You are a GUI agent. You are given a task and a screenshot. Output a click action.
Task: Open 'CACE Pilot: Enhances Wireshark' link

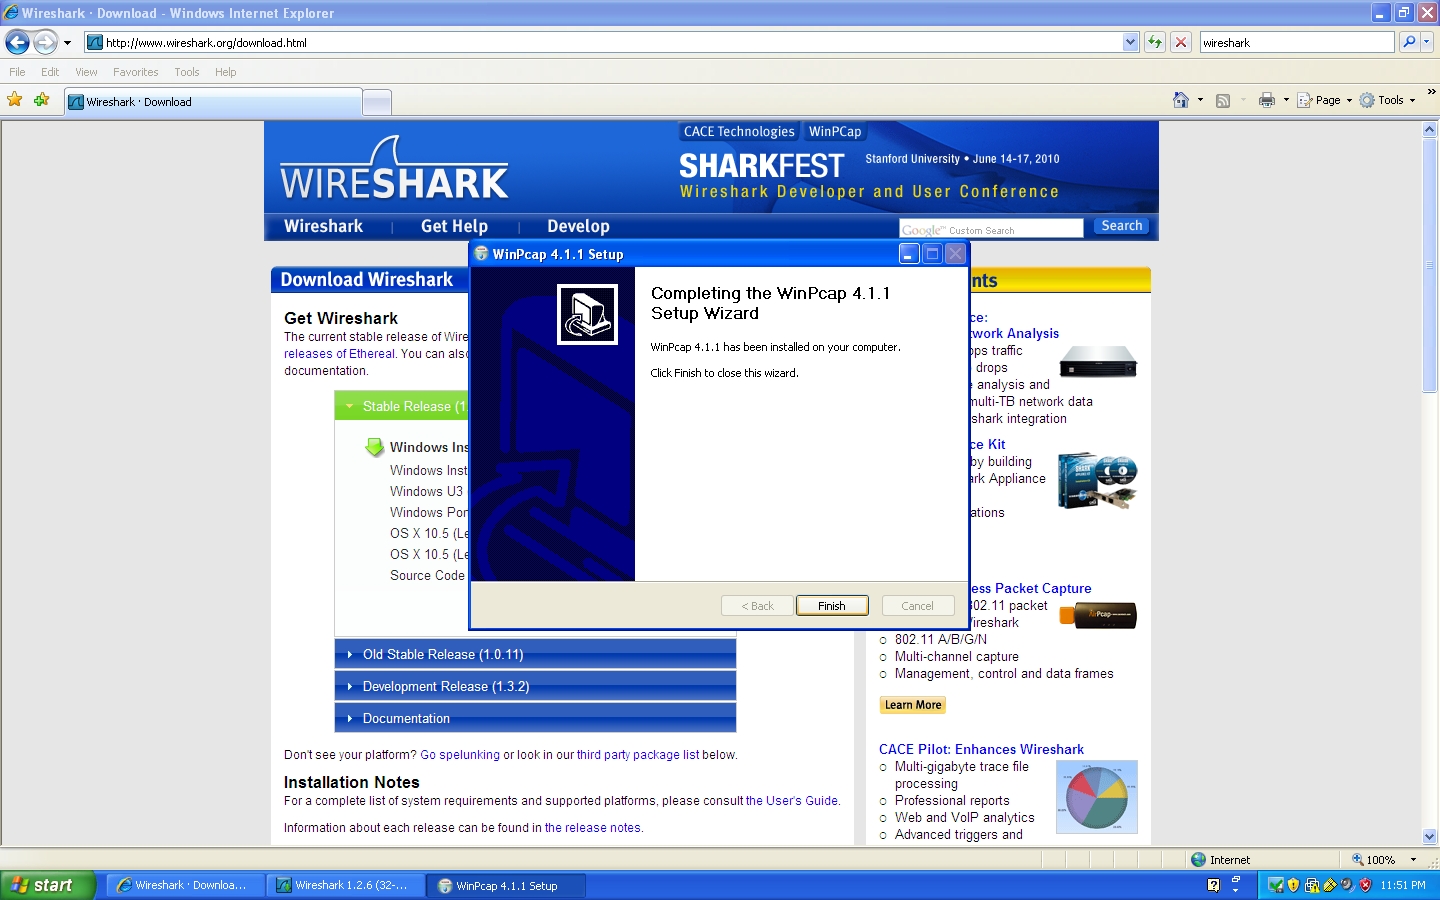click(x=981, y=749)
